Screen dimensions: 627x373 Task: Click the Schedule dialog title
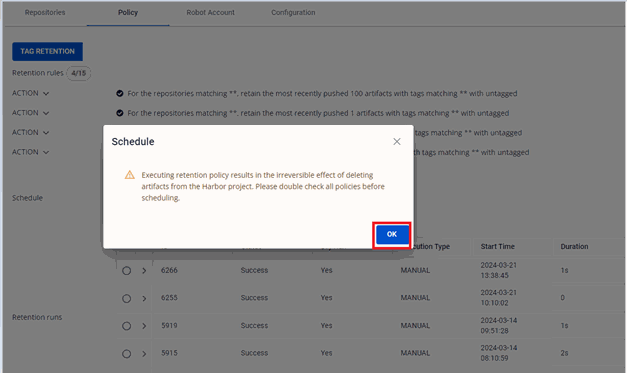pos(133,142)
